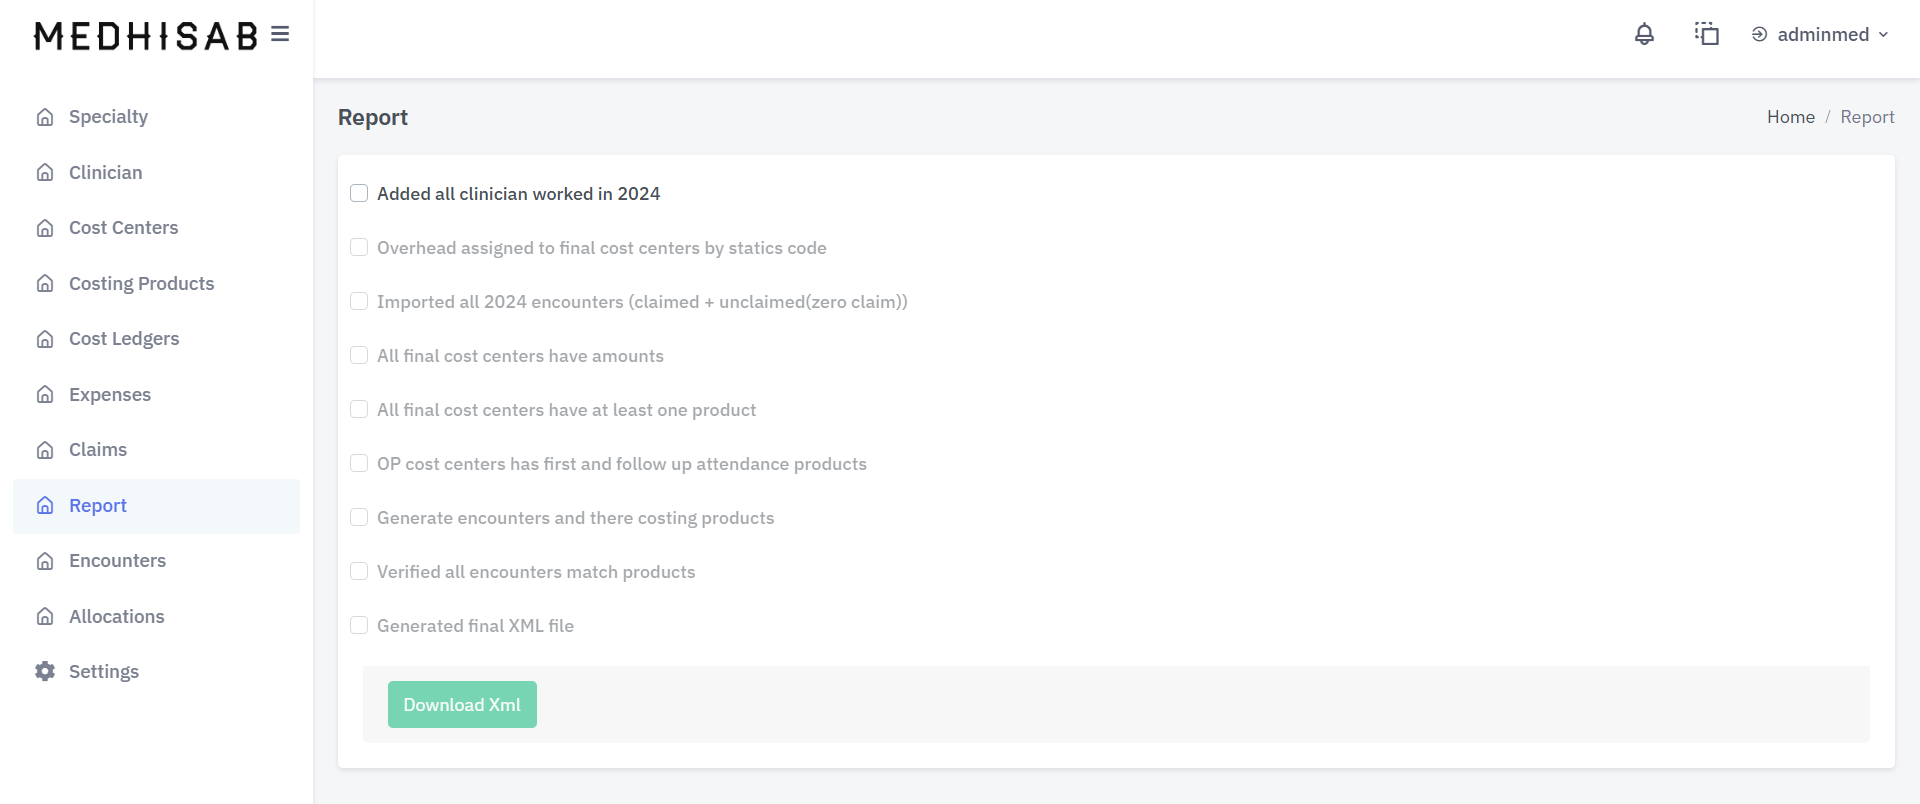The width and height of the screenshot is (1920, 804).
Task: Open Cost Ledgers from the sidebar
Action: (124, 339)
